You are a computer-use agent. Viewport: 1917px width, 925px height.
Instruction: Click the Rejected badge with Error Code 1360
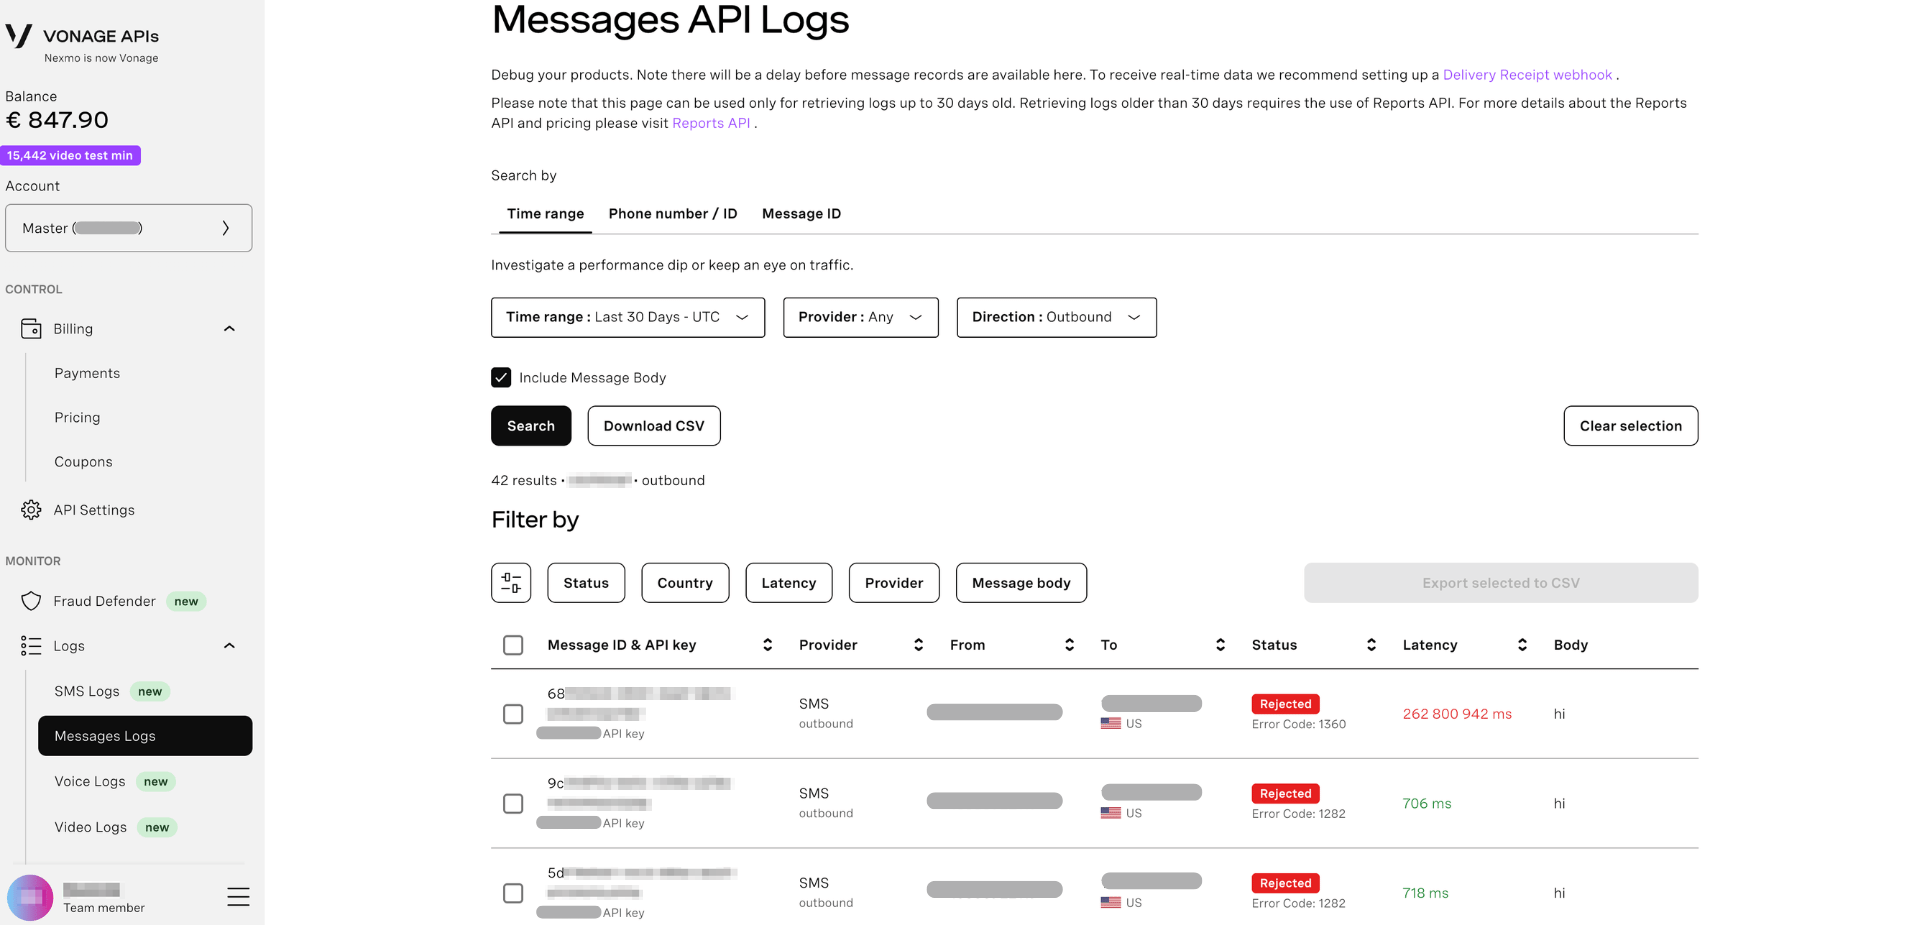(1285, 704)
